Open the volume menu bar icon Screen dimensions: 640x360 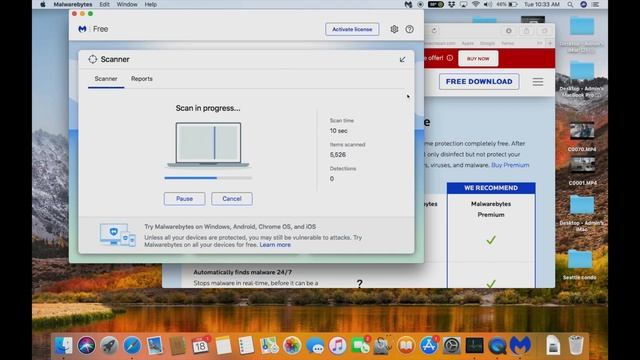(x=488, y=4)
